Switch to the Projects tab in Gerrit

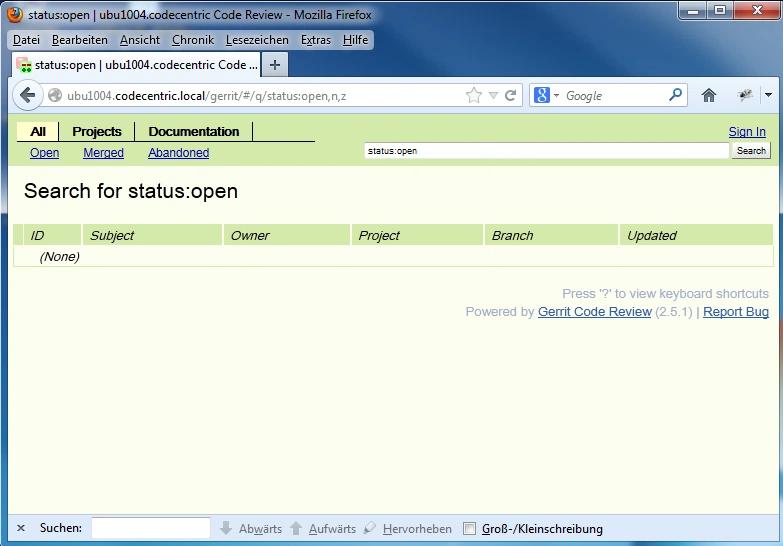tap(97, 131)
